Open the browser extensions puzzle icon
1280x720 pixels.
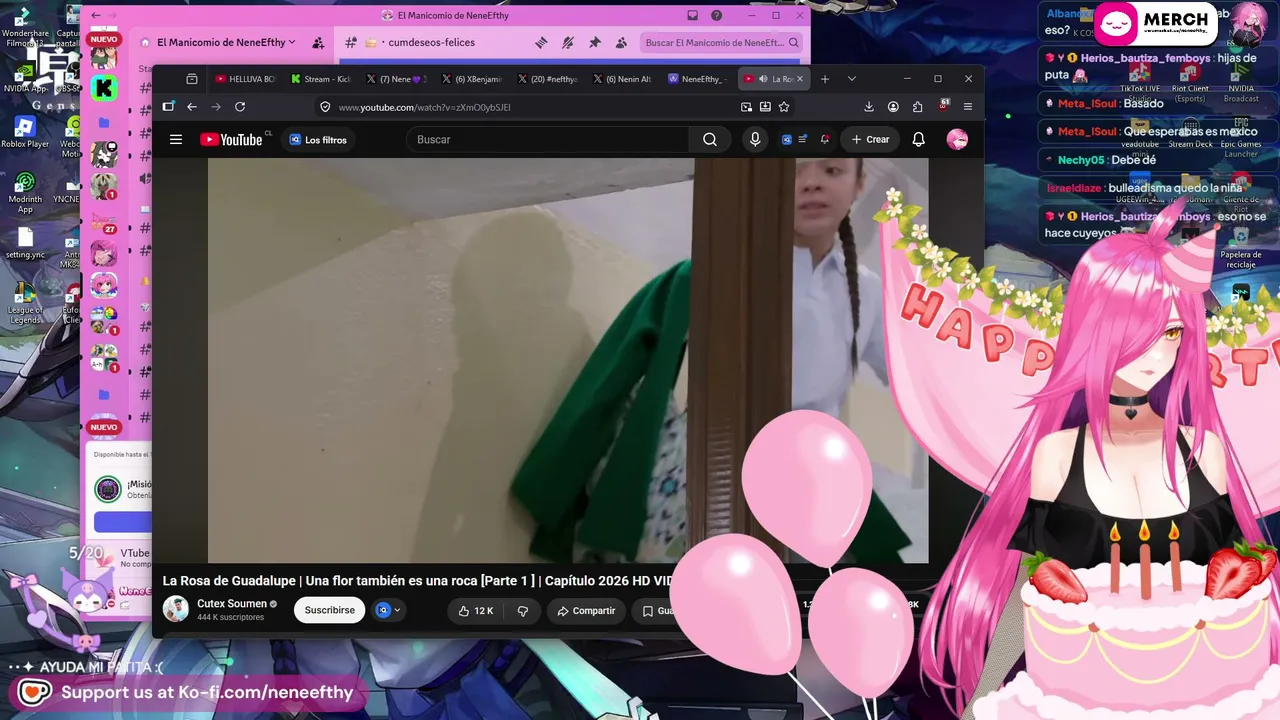[x=918, y=107]
